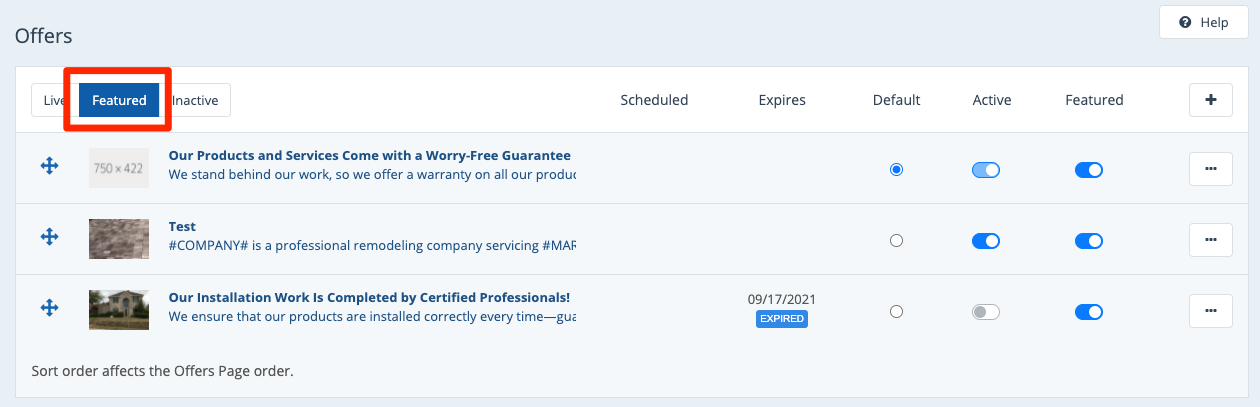Click move handle for Certified Professionals offer
The width and height of the screenshot is (1260, 407).
pyautogui.click(x=49, y=308)
